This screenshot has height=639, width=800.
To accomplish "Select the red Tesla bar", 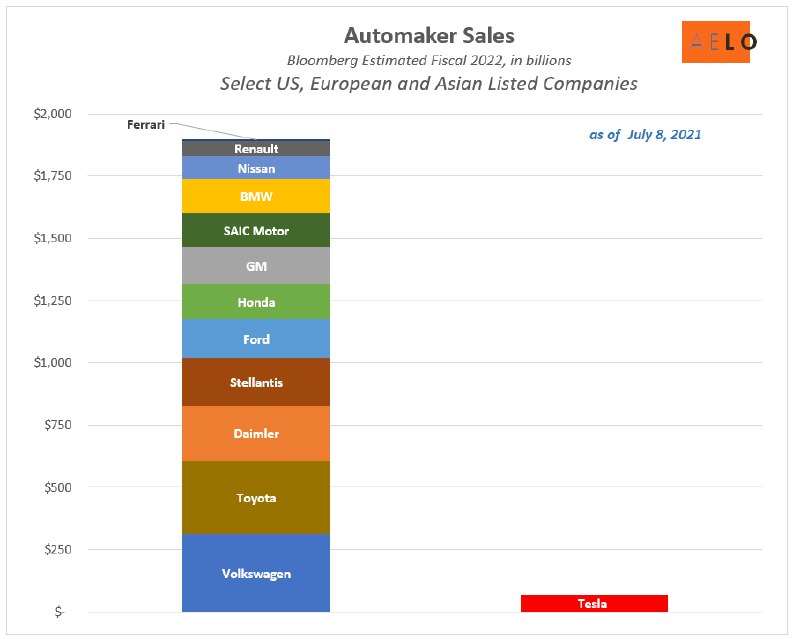I will [x=594, y=603].
